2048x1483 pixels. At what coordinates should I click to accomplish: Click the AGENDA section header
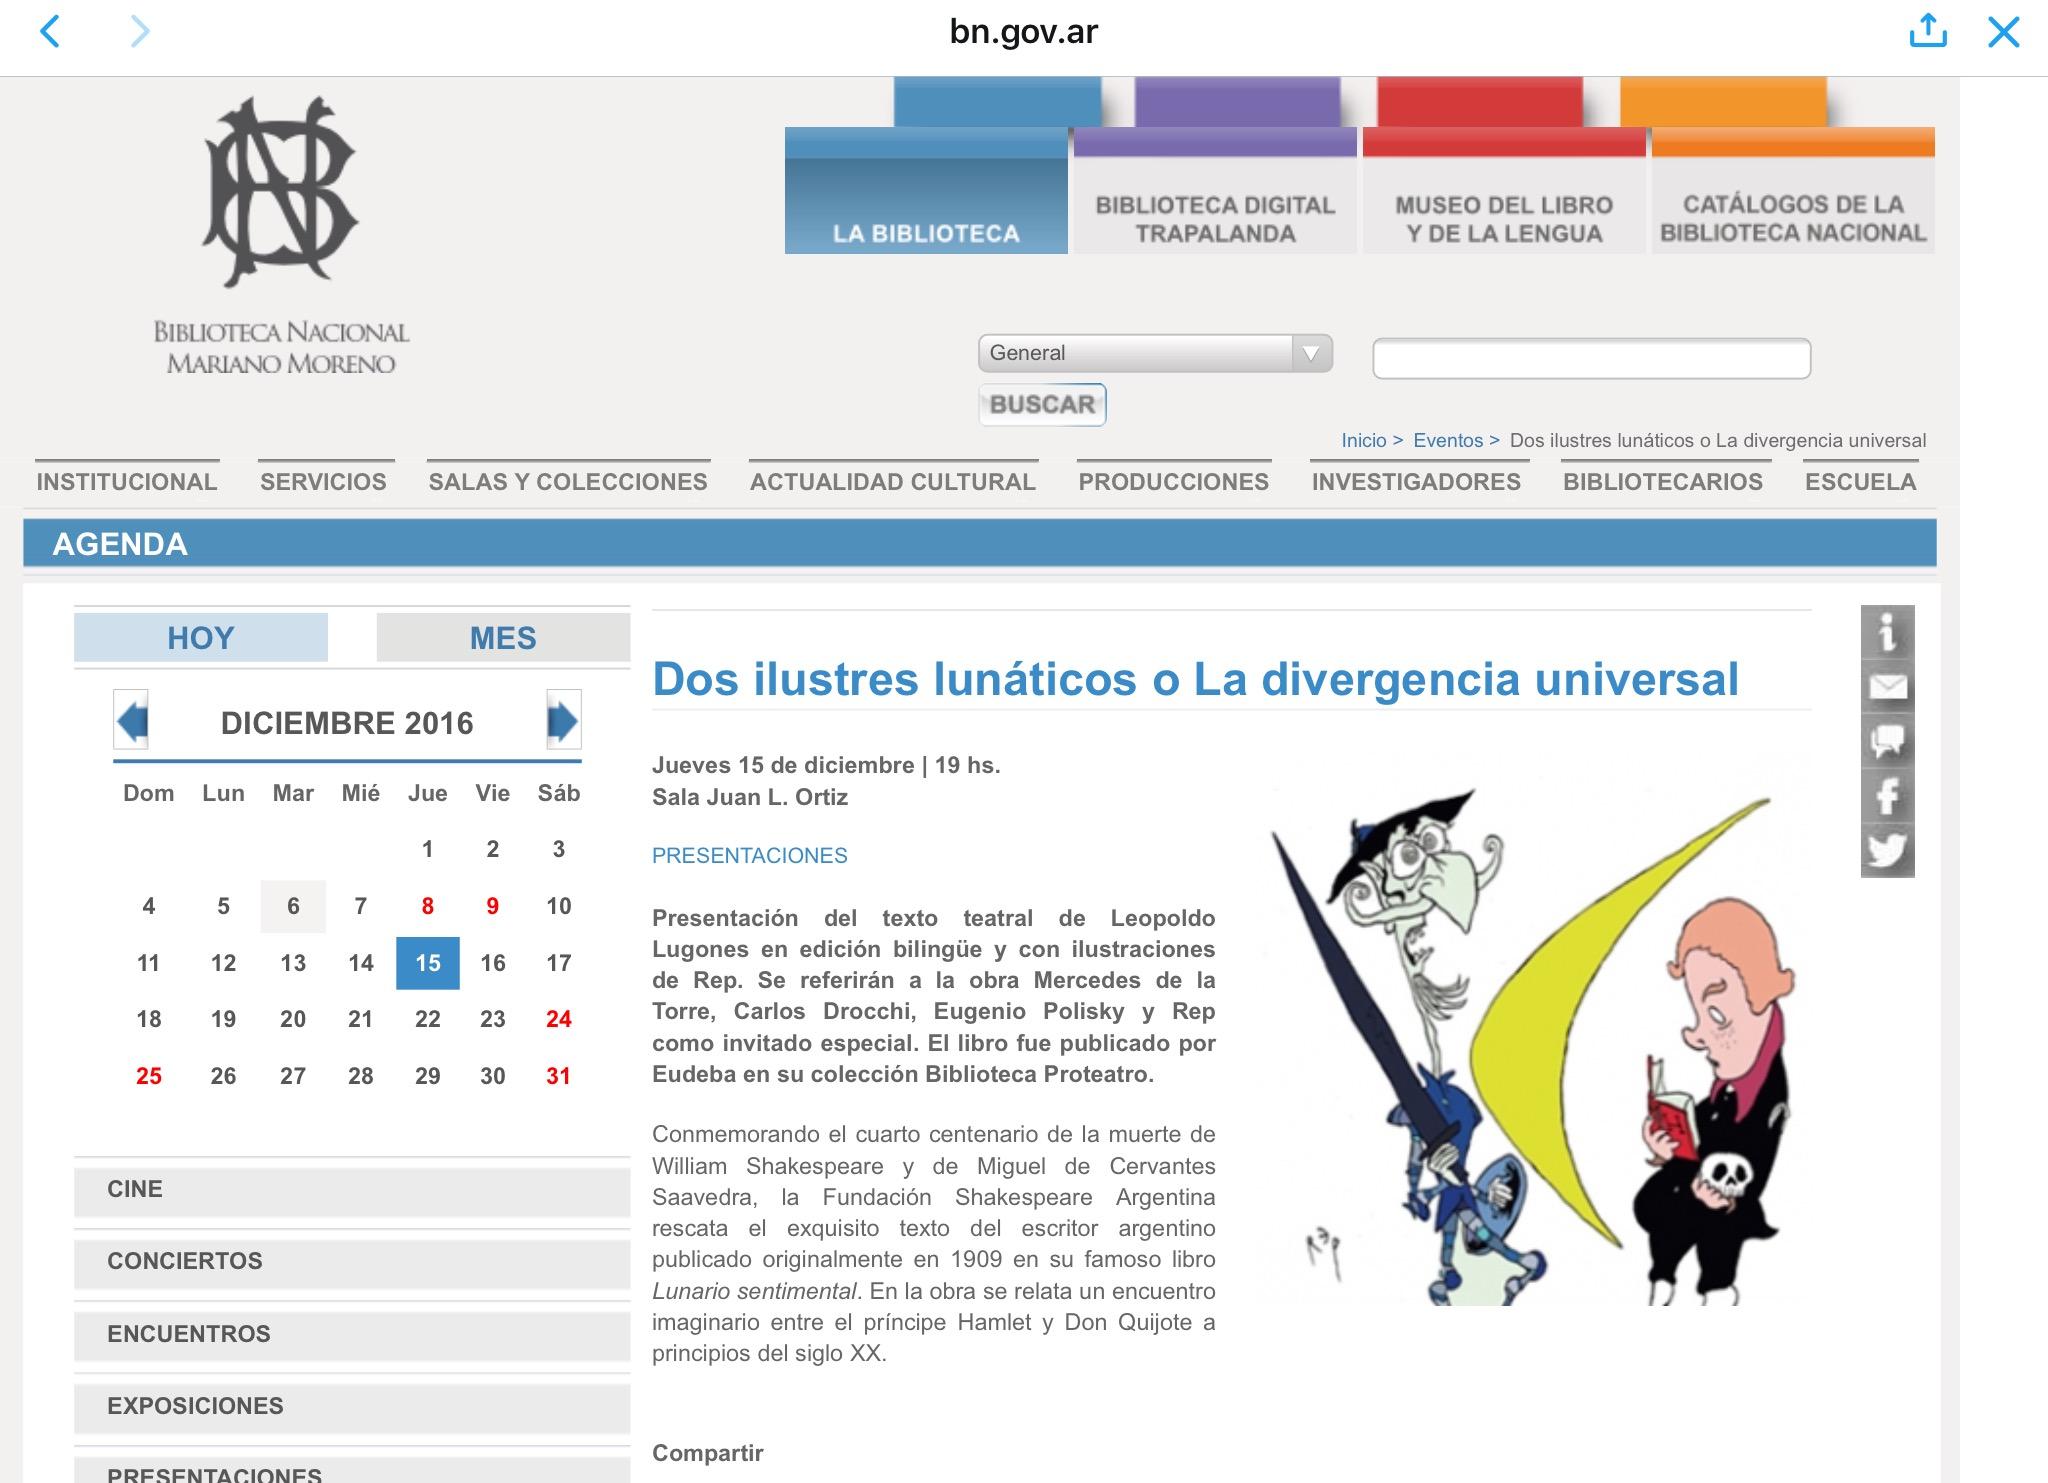[980, 544]
